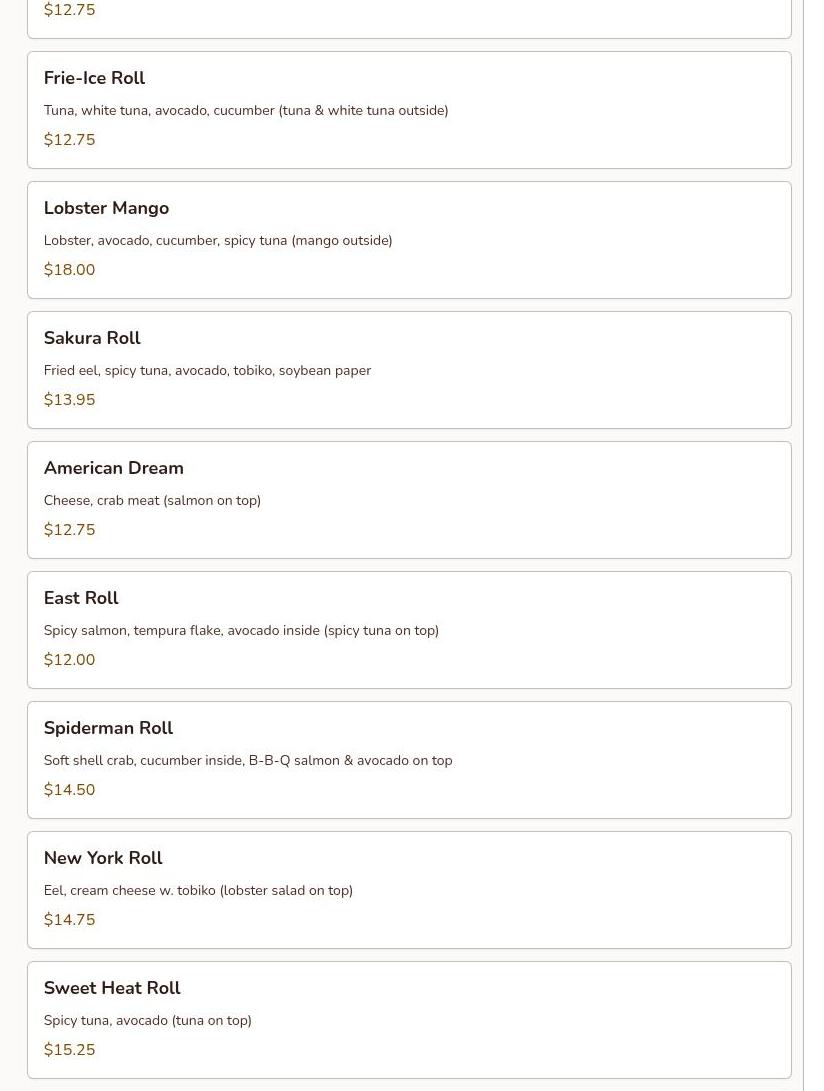Click the Spiderman Roll $14.50 price
The image size is (824, 1091).
70,790
